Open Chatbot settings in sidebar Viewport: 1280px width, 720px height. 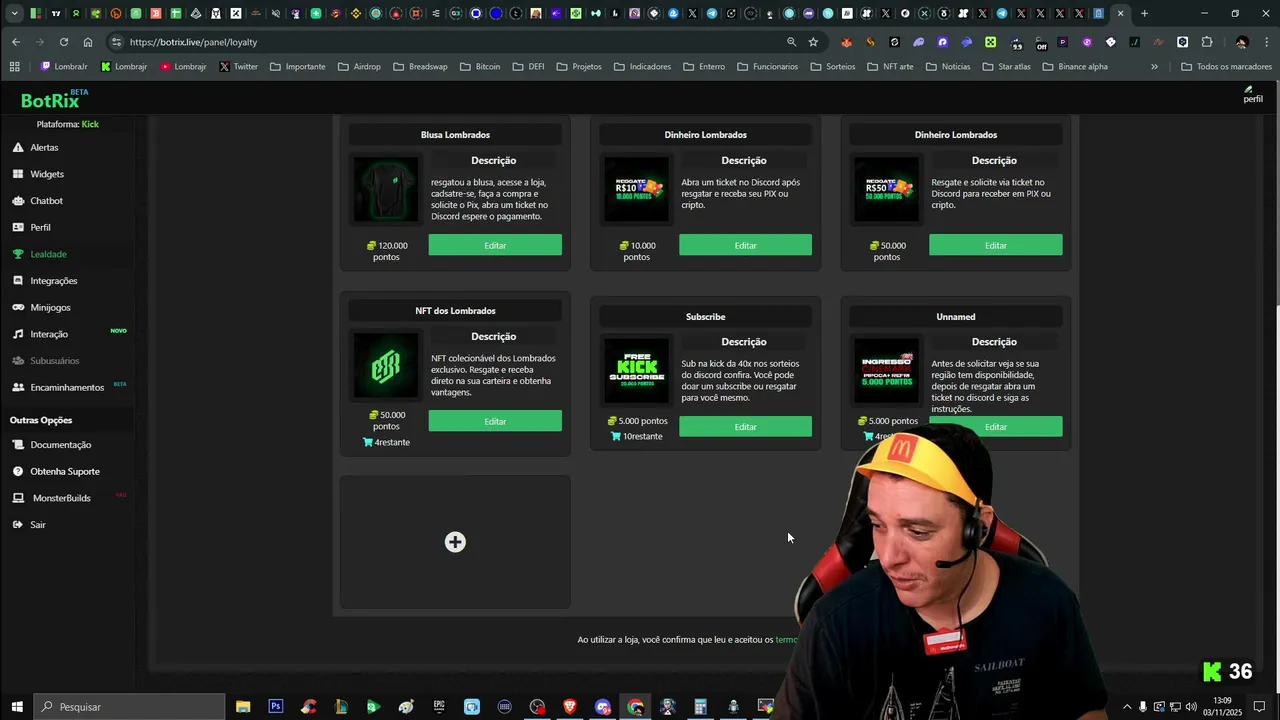pyautogui.click(x=46, y=201)
